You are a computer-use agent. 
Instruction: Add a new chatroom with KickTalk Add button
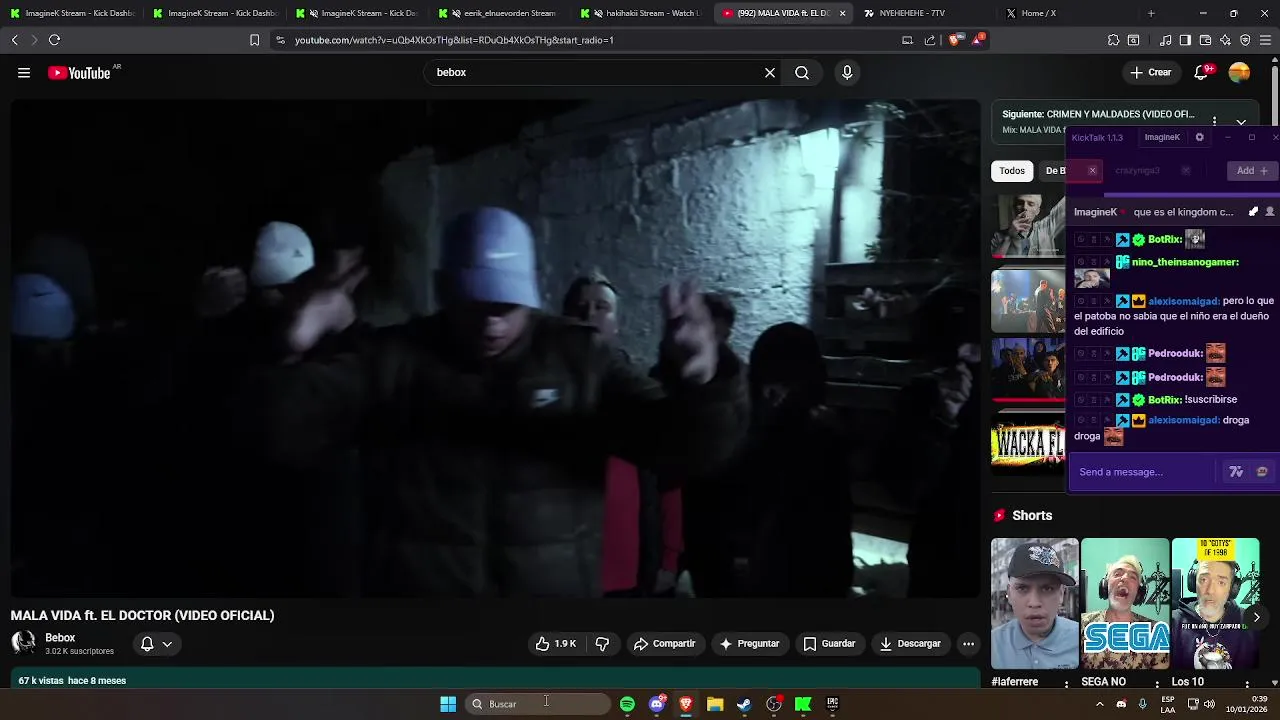click(x=1252, y=171)
